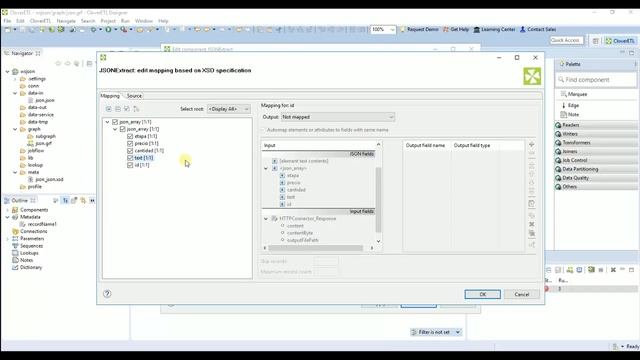
Task: Select cantidad in JSON fields list
Action: (x=296, y=190)
